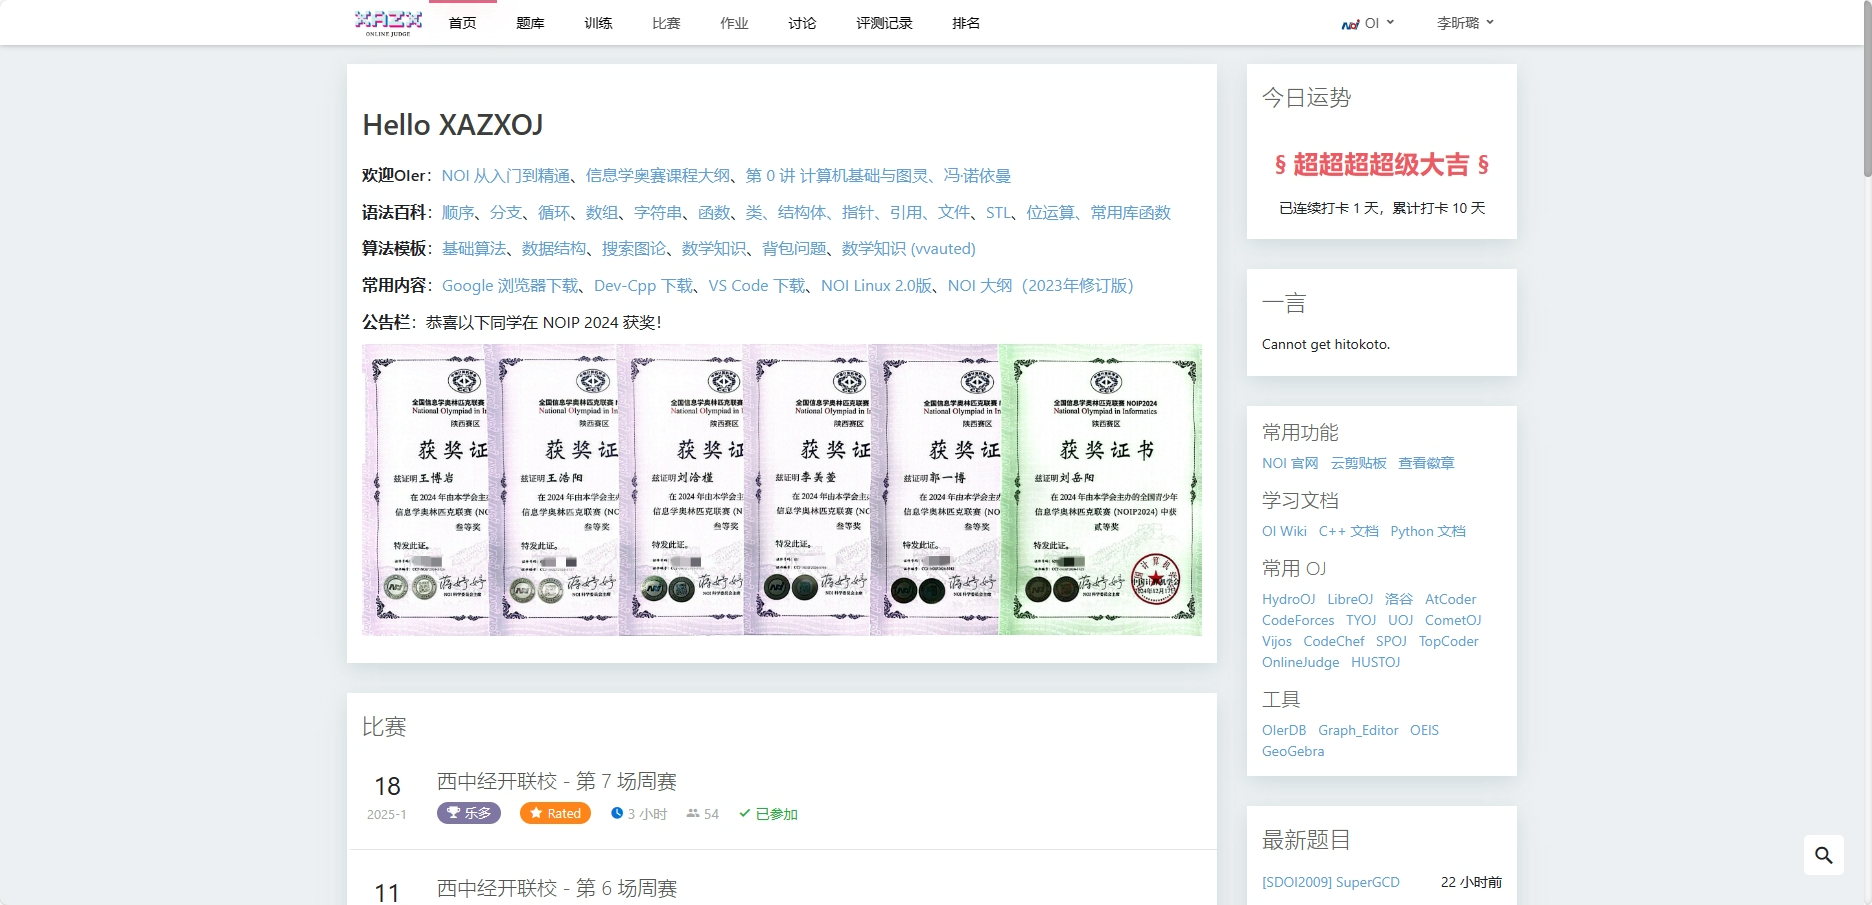Click the page vertical scrollbar thumb
Viewport: 1872px width, 905px height.
point(1866,90)
